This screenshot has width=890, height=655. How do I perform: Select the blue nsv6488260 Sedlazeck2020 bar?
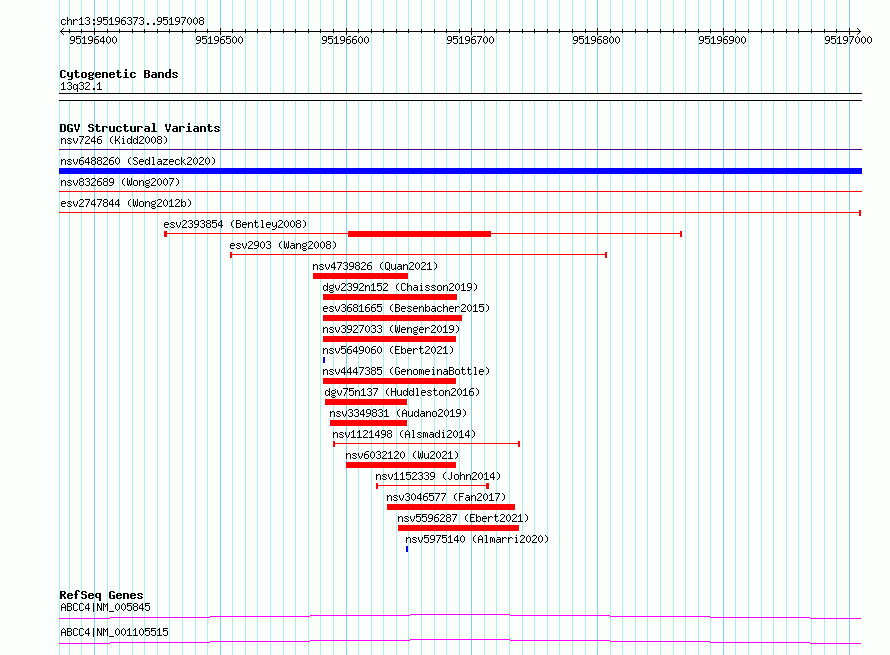point(460,171)
